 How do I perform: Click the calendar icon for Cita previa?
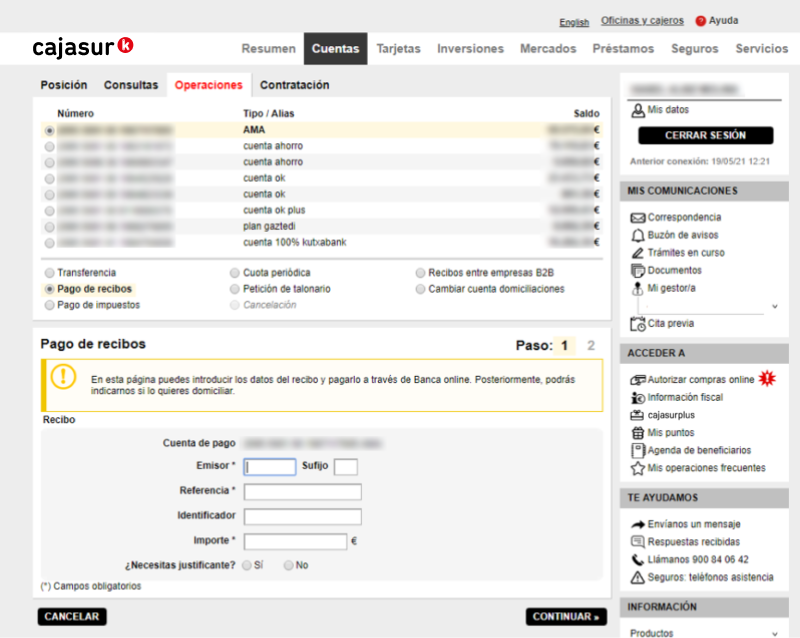637,324
